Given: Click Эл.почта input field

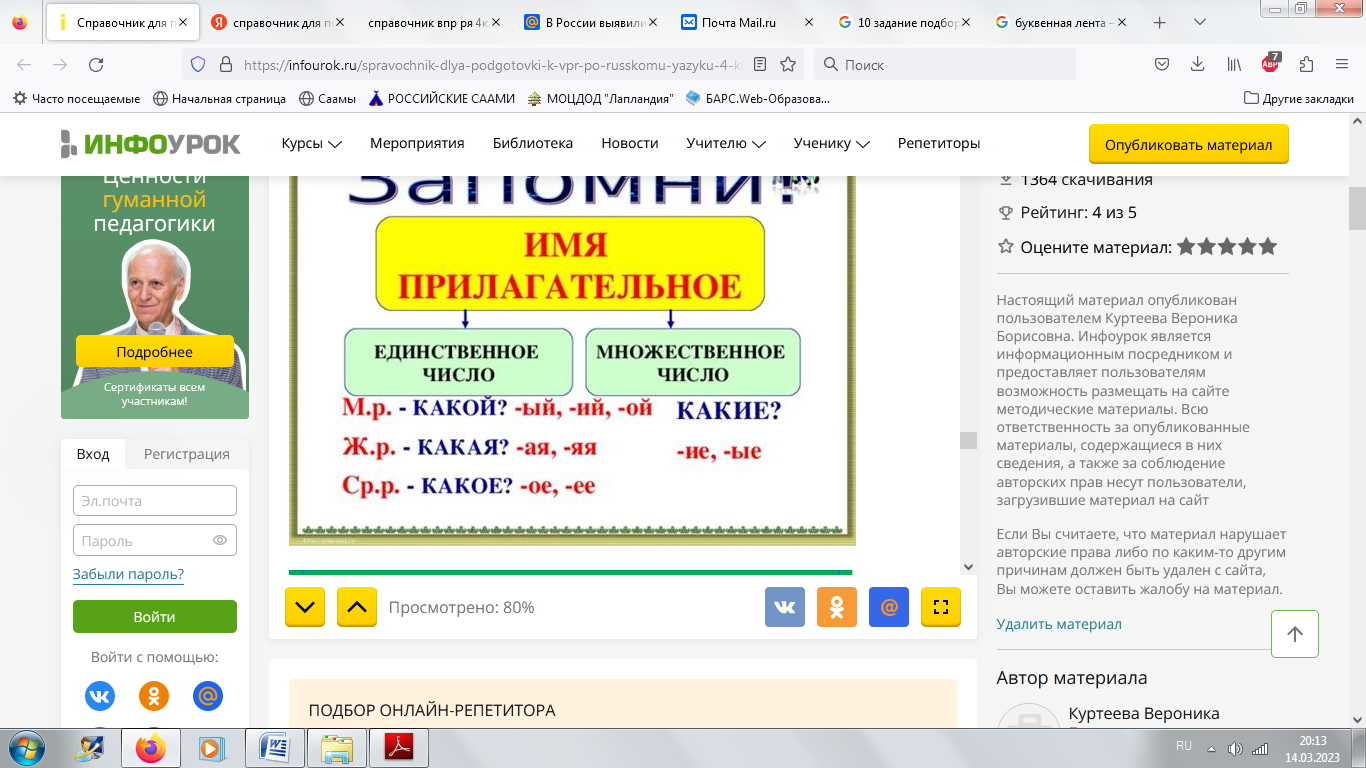Looking at the screenshot, I should (x=155, y=500).
